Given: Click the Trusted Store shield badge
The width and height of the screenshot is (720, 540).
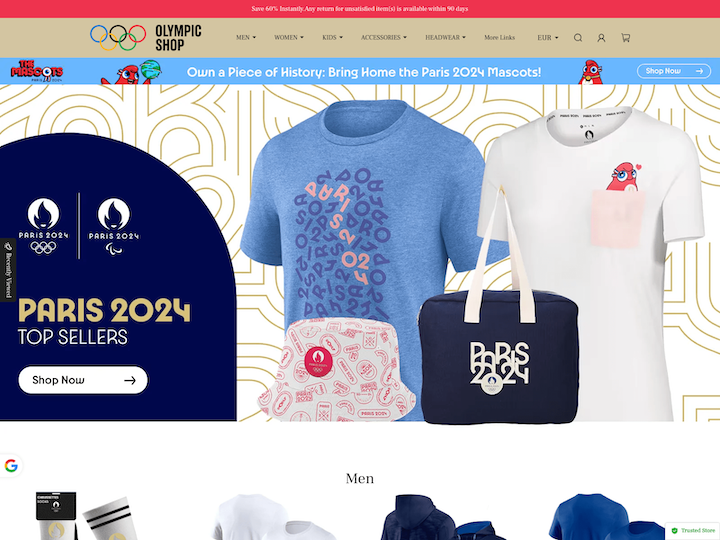Looking at the screenshot, I should (x=693, y=530).
